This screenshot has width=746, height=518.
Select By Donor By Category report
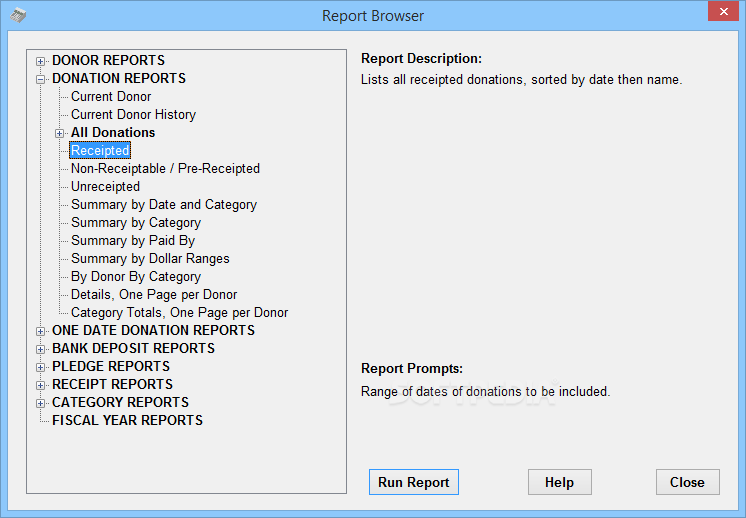[x=136, y=277]
